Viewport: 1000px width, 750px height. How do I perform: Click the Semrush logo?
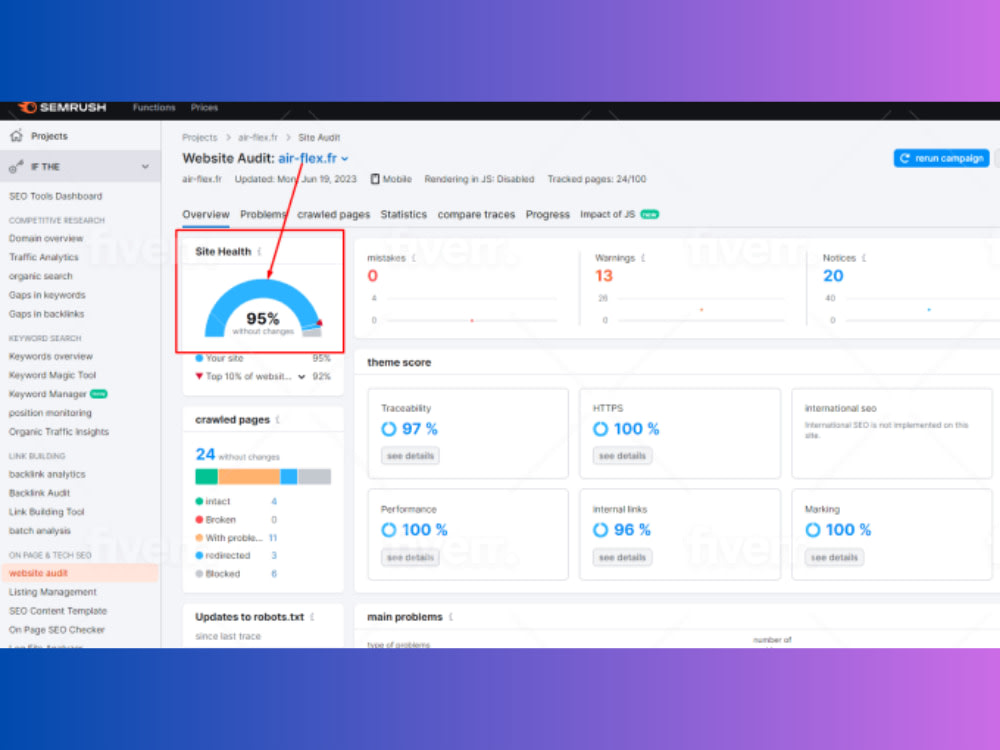pos(62,107)
